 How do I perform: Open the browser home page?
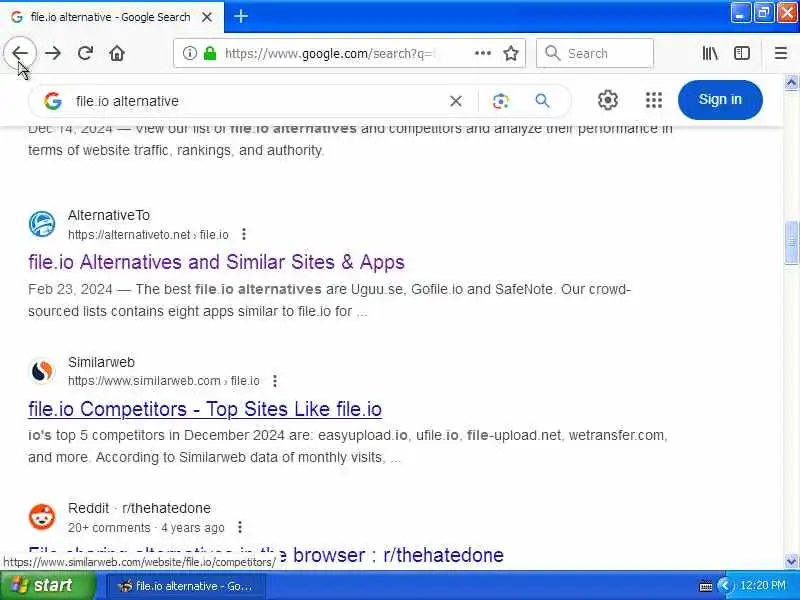pyautogui.click(x=117, y=53)
